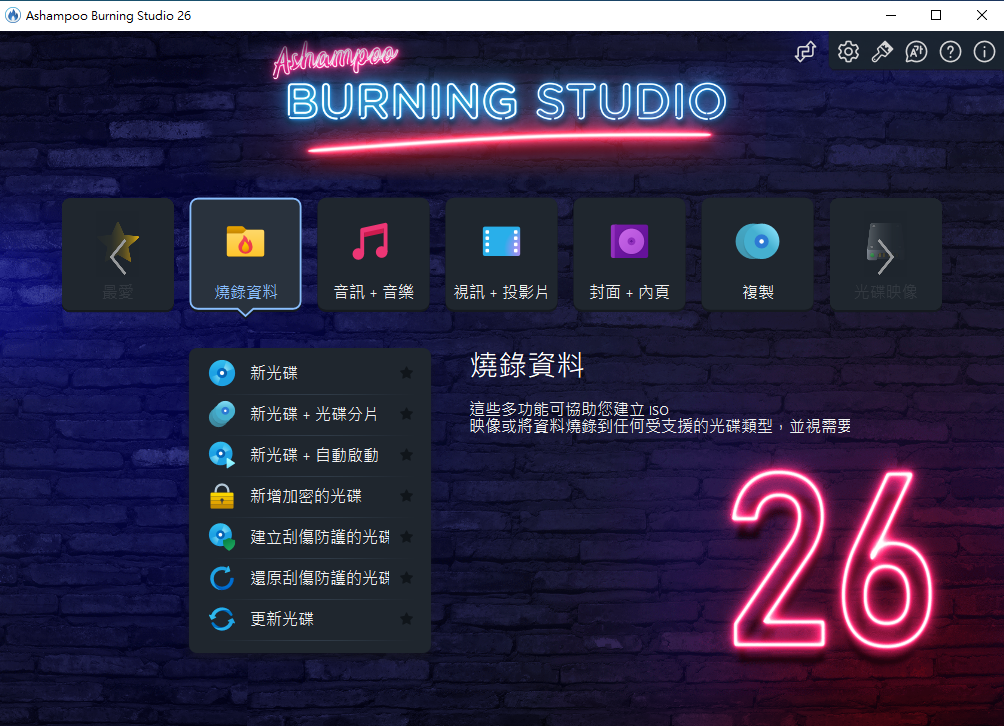Click the blue disc icon beside 新光碟

click(x=222, y=373)
